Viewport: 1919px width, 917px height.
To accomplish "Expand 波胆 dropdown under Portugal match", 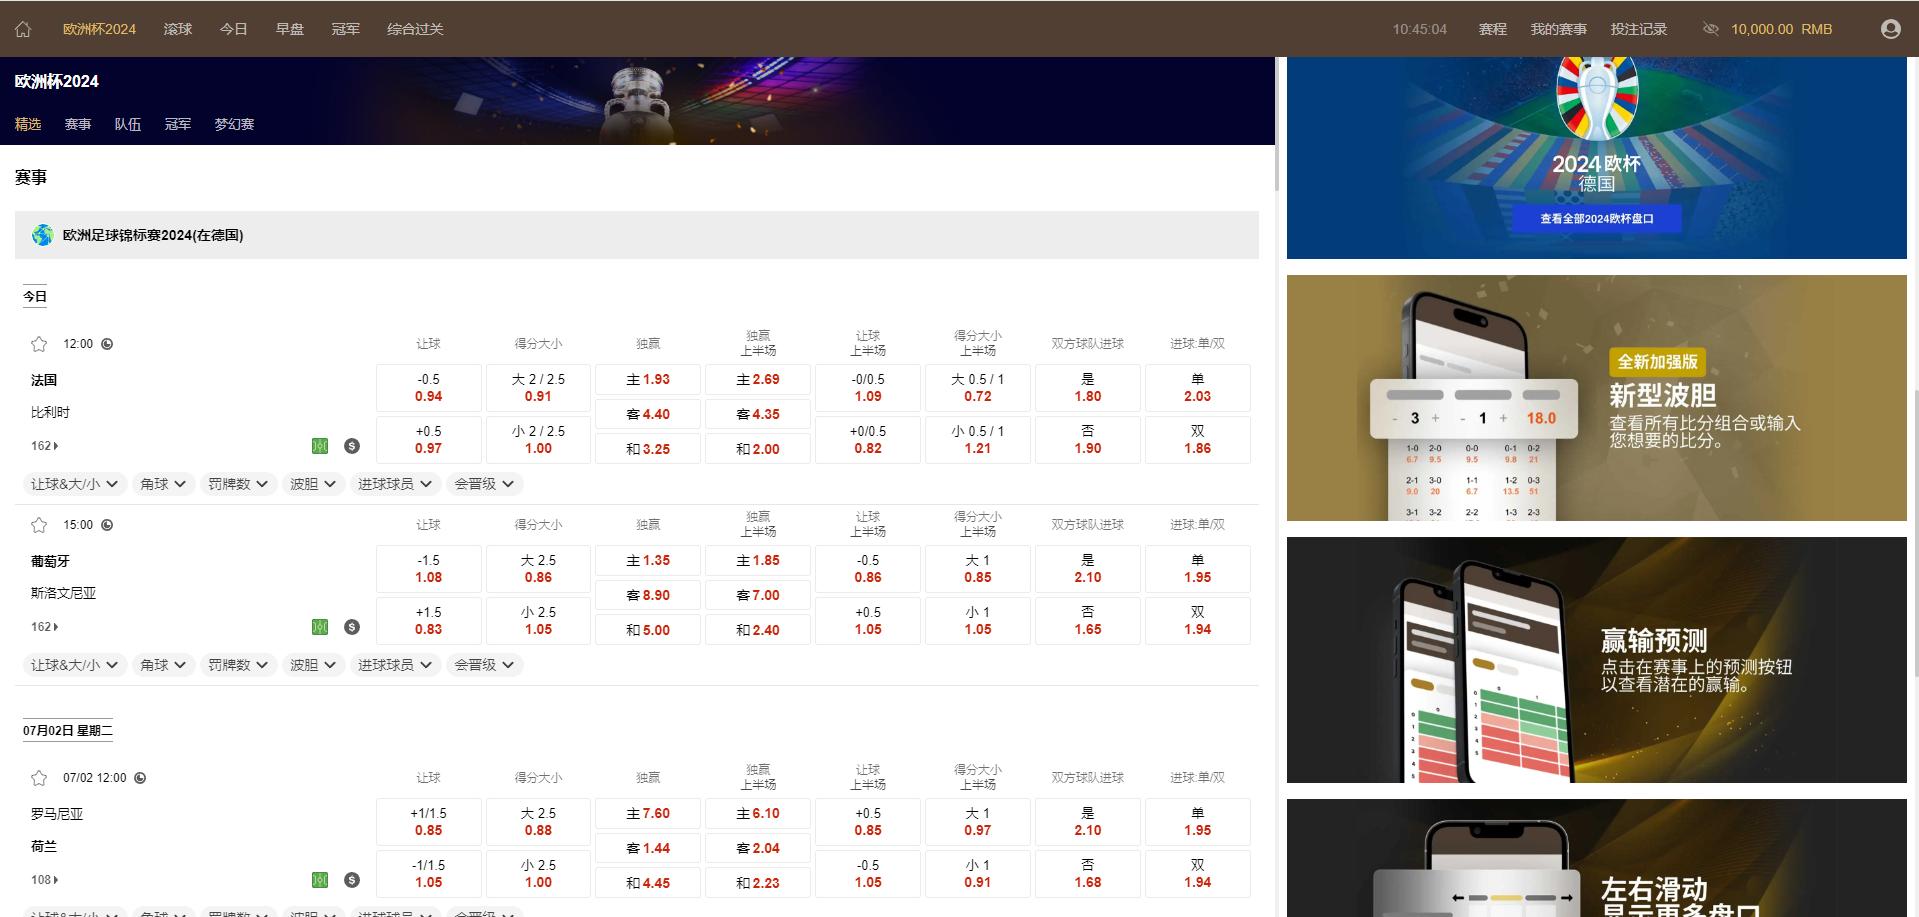I will pyautogui.click(x=313, y=665).
